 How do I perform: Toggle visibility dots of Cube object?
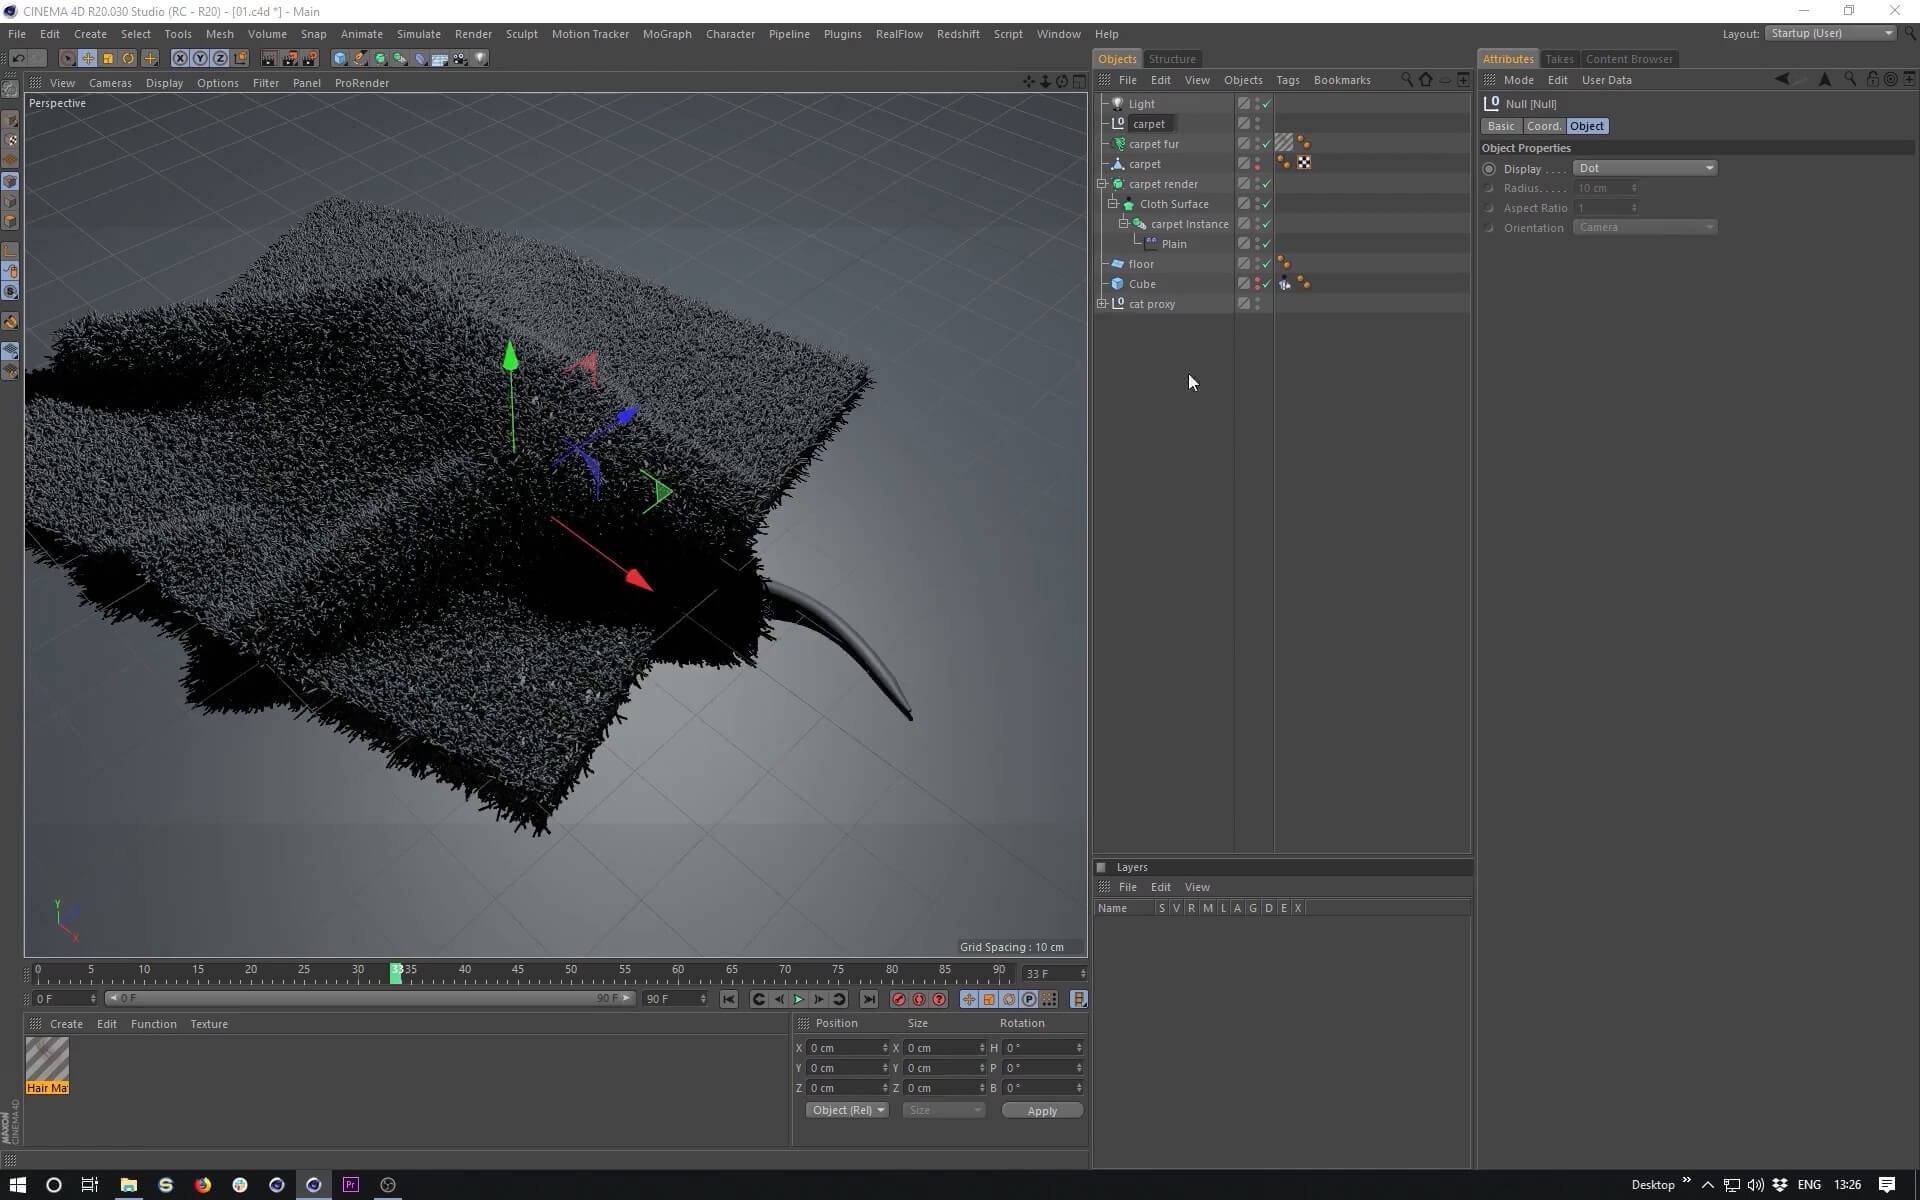1257,284
